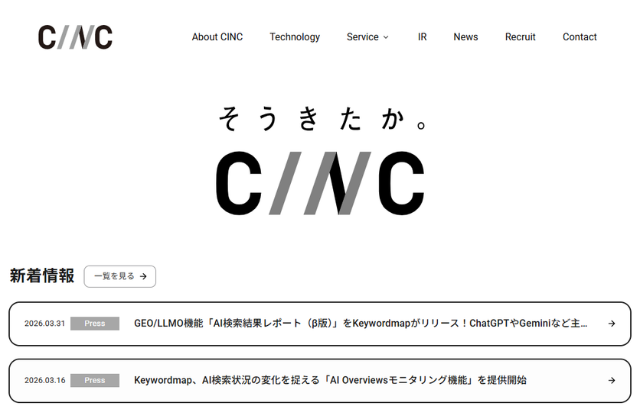Viewport: 640px width, 420px height.
Task: Click the date 2026.03.16
Action: pyautogui.click(x=44, y=380)
